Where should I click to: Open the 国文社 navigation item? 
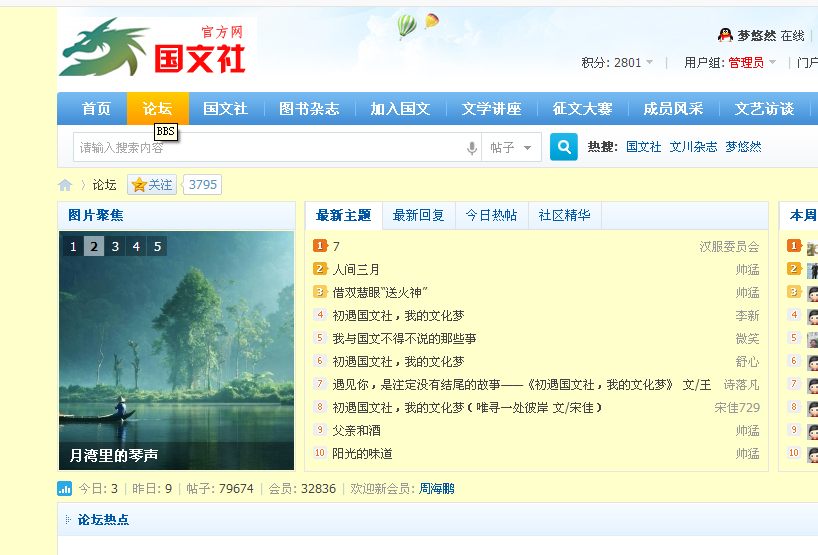tap(225, 108)
